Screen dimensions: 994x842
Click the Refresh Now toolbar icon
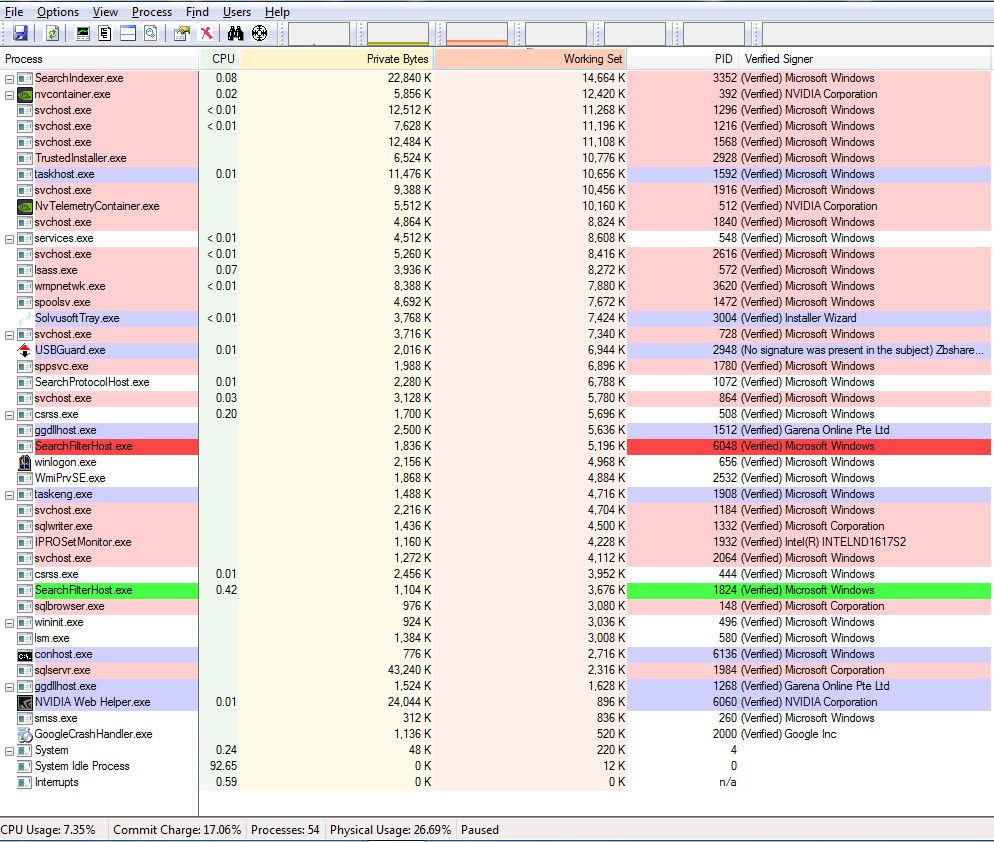click(x=53, y=33)
